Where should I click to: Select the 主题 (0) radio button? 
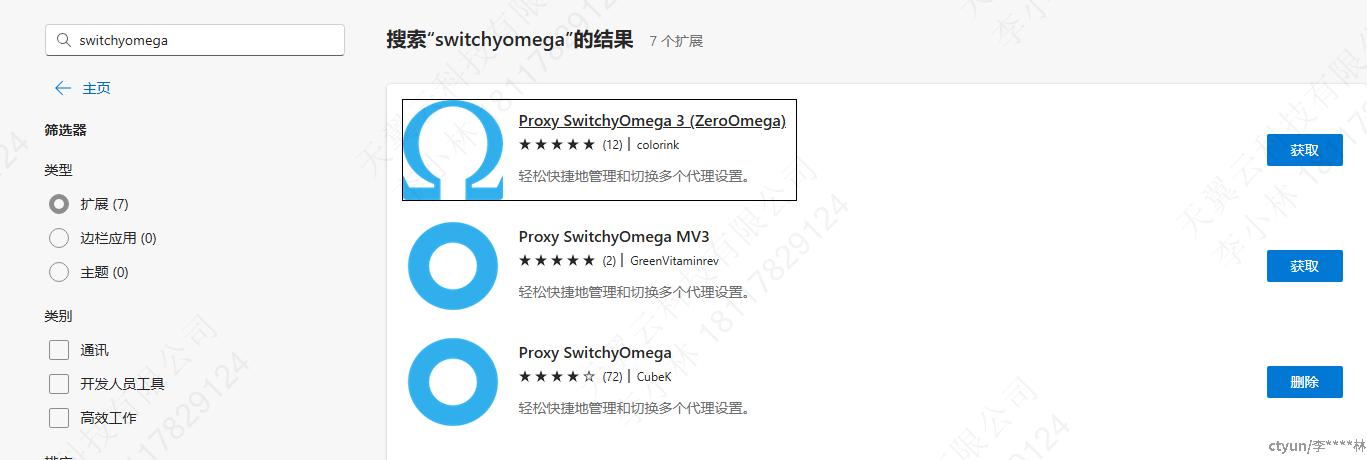pyautogui.click(x=59, y=272)
